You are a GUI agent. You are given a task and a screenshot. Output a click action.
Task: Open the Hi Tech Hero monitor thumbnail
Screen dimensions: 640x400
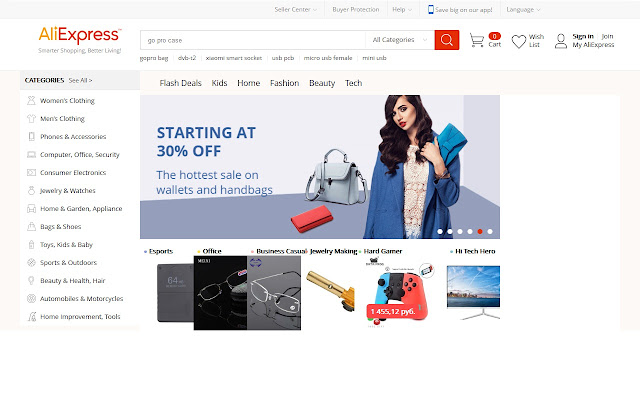click(473, 292)
